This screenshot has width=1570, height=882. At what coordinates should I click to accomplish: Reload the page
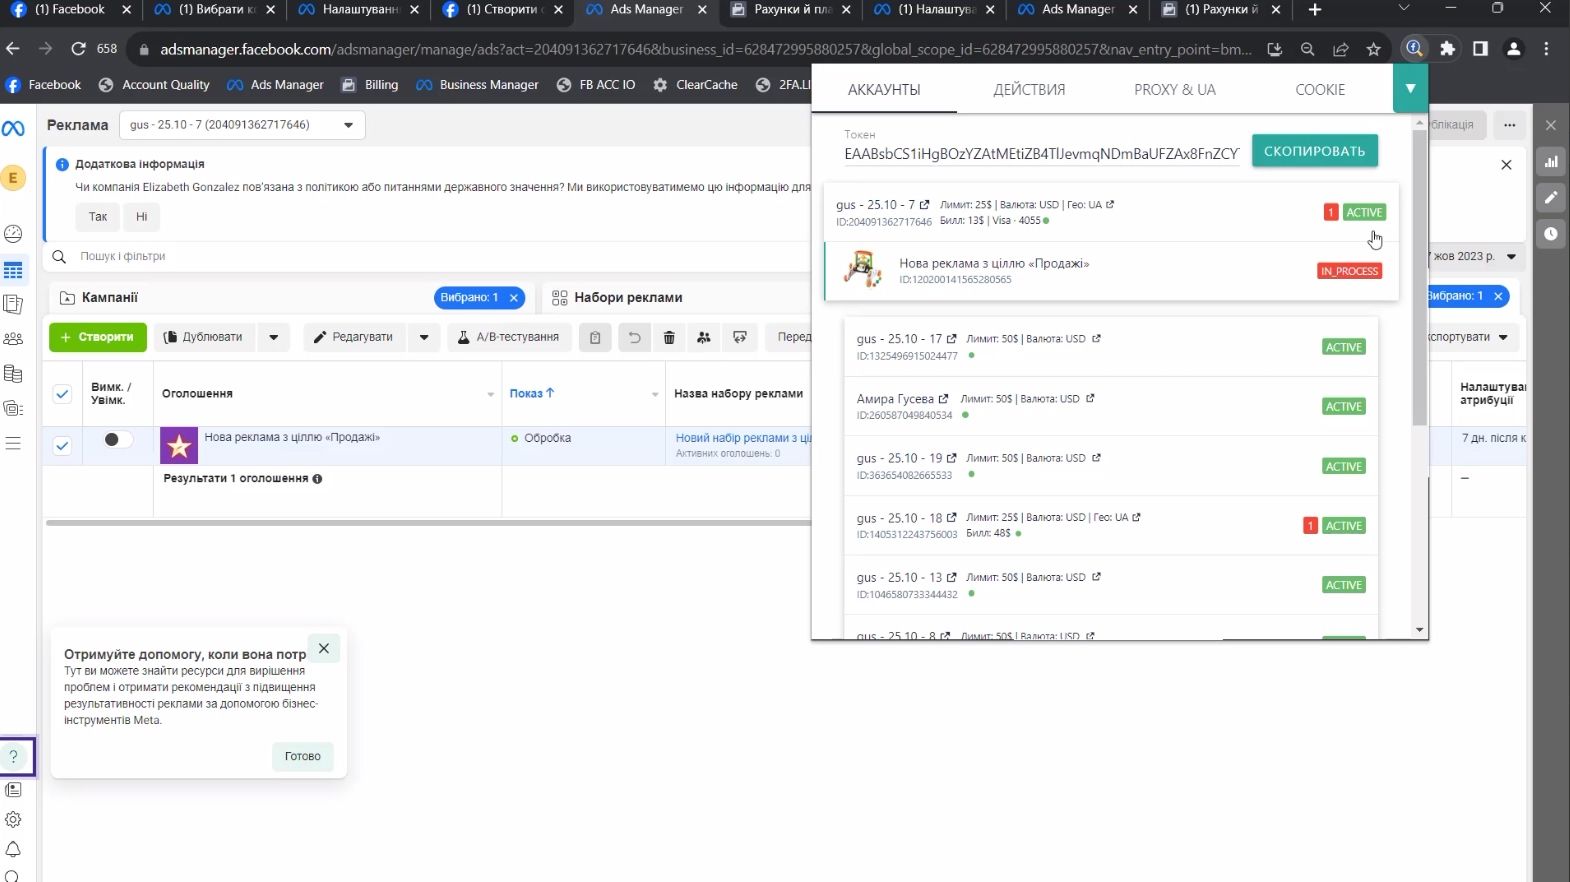[78, 48]
